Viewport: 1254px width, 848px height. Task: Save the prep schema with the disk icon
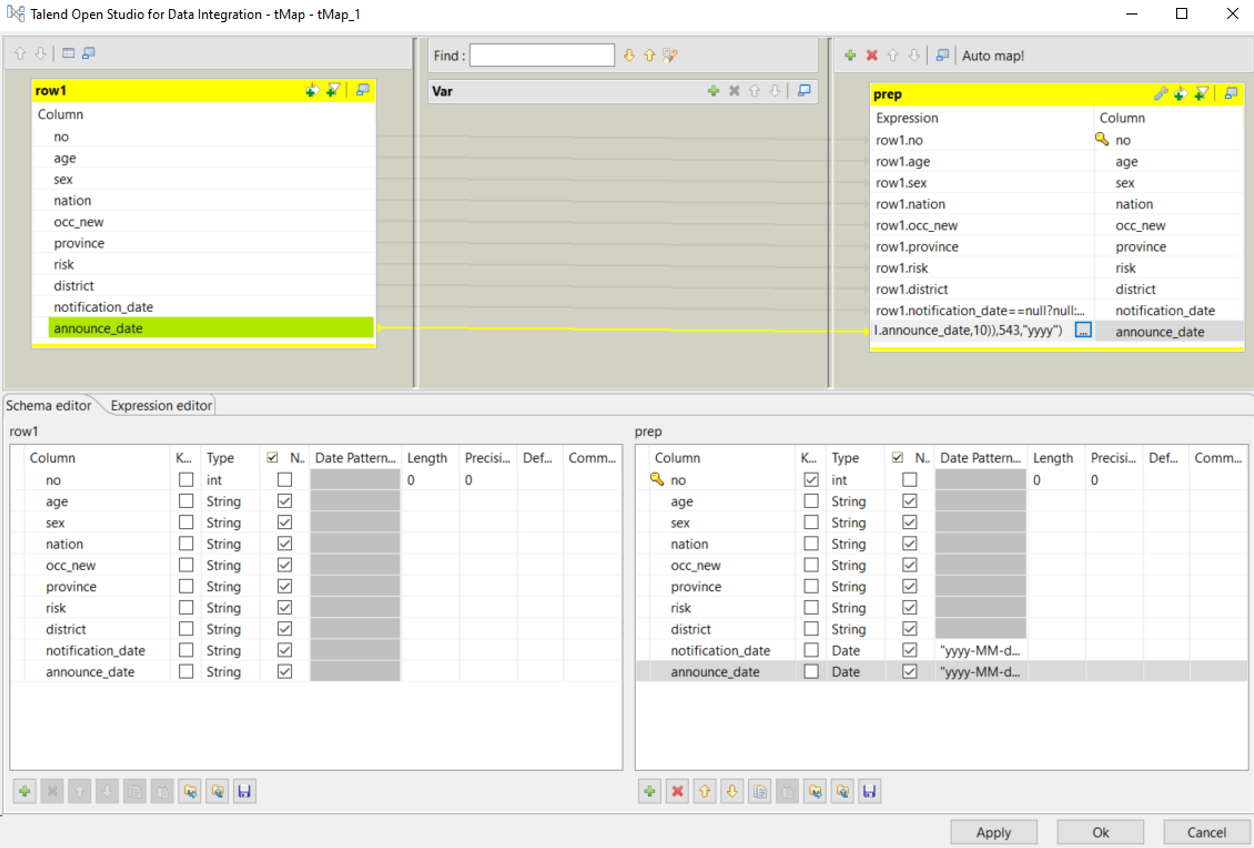click(868, 790)
